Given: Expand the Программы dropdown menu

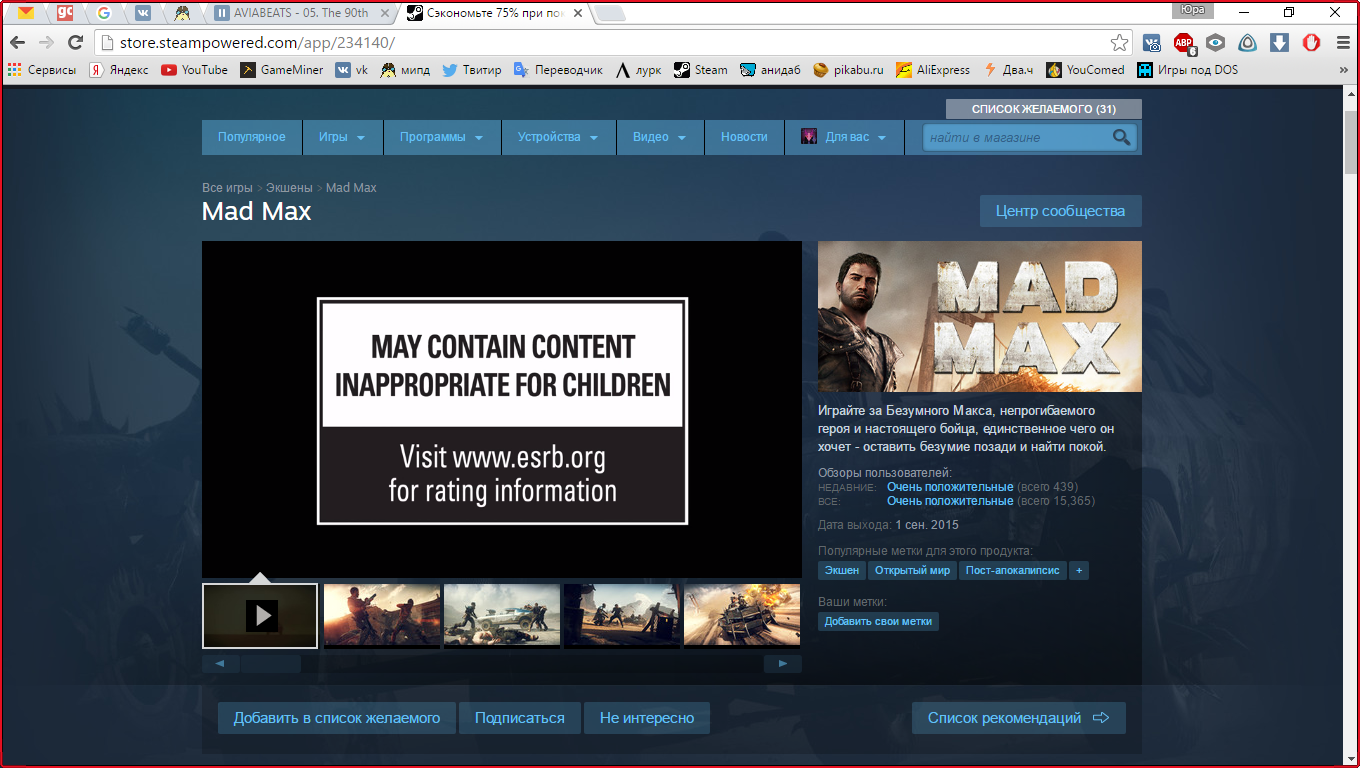Looking at the screenshot, I should click(x=442, y=138).
